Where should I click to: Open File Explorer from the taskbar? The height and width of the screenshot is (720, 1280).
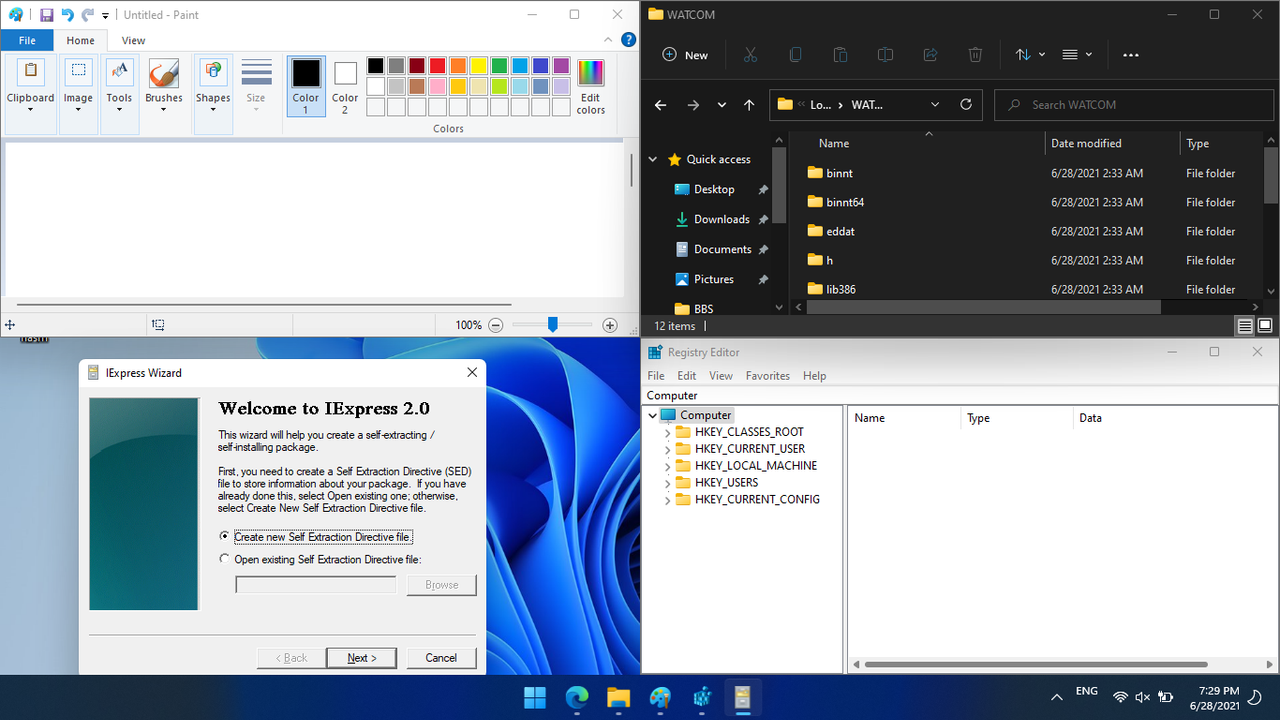(619, 697)
